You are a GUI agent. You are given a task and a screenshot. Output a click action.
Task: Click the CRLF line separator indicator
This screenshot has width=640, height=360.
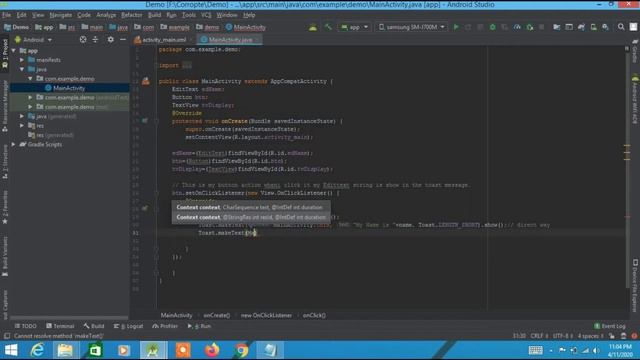tap(539, 336)
